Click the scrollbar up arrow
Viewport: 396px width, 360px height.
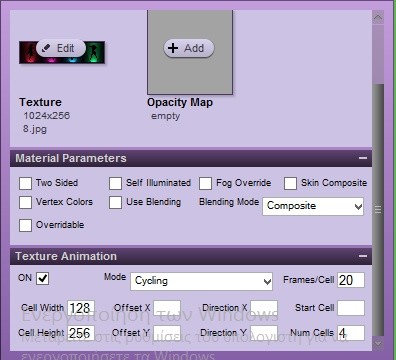point(378,17)
